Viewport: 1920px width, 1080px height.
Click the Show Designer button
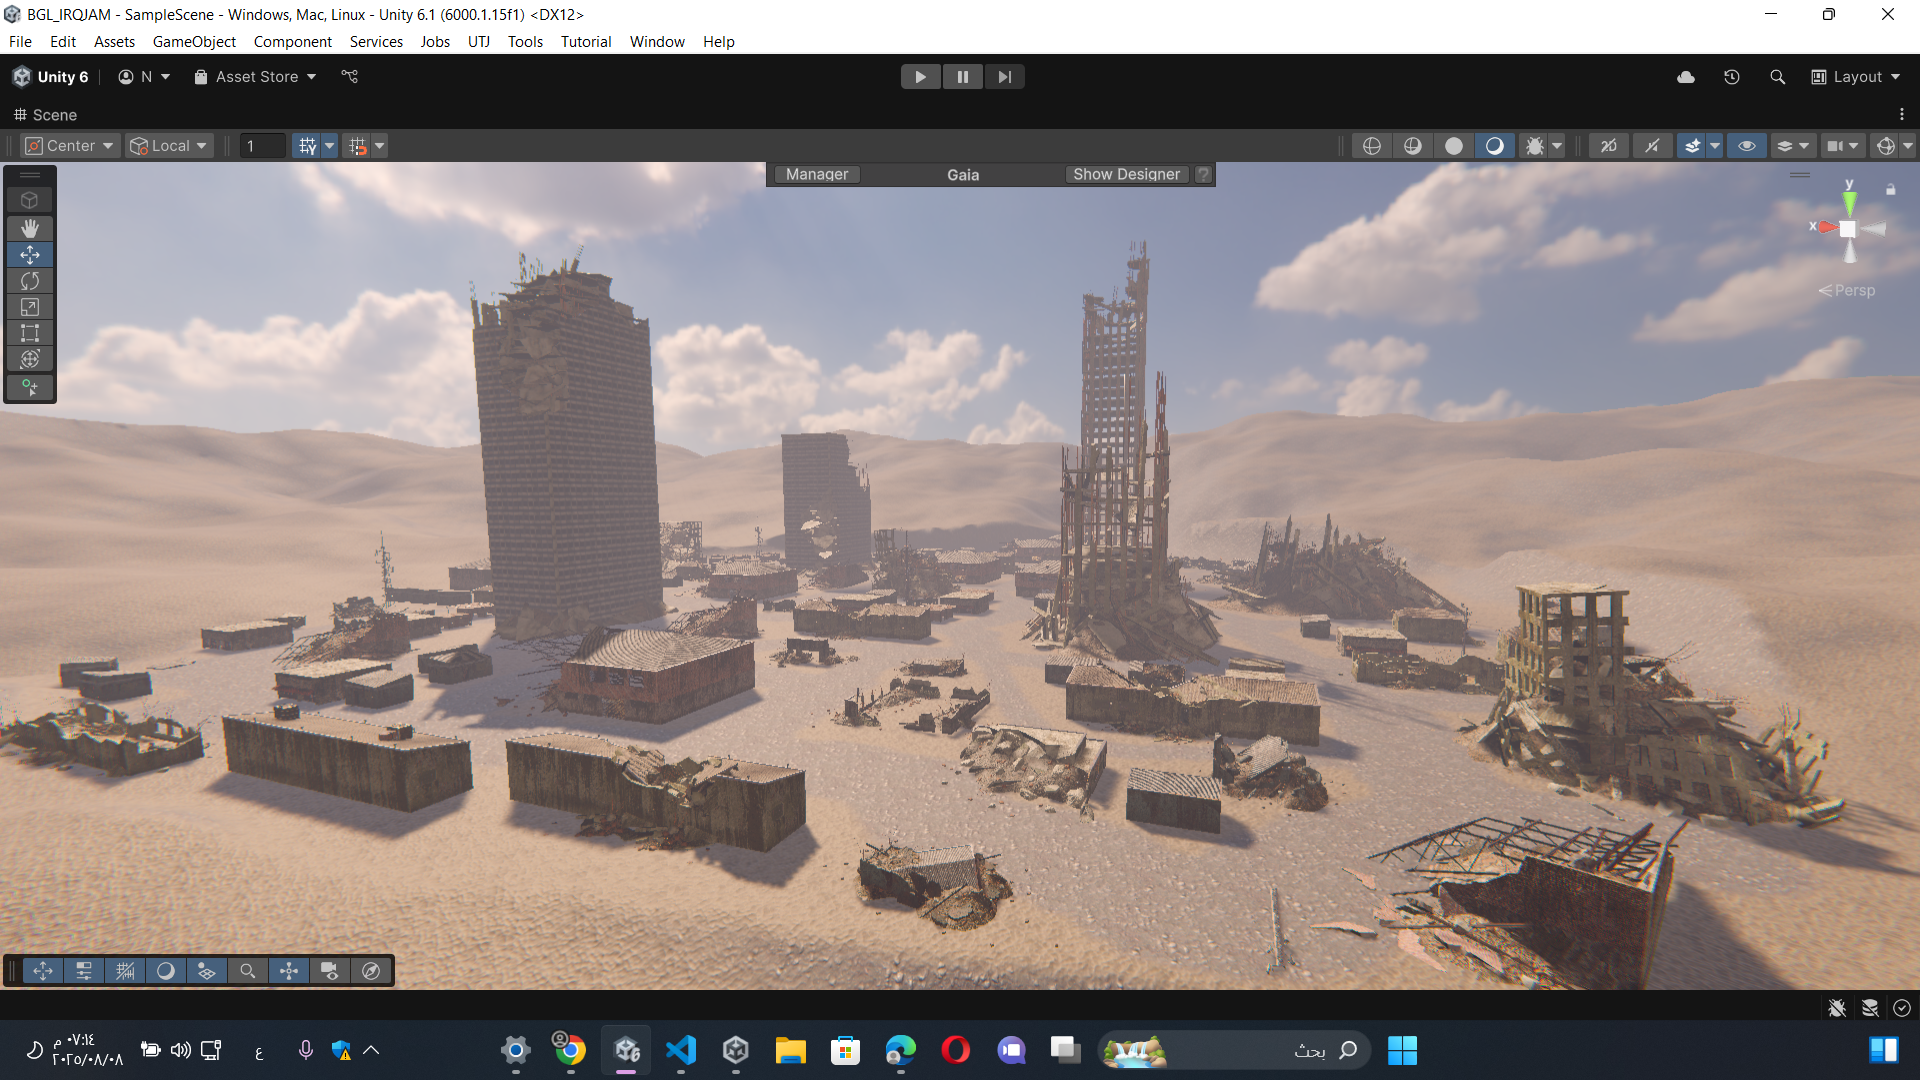pos(1126,174)
